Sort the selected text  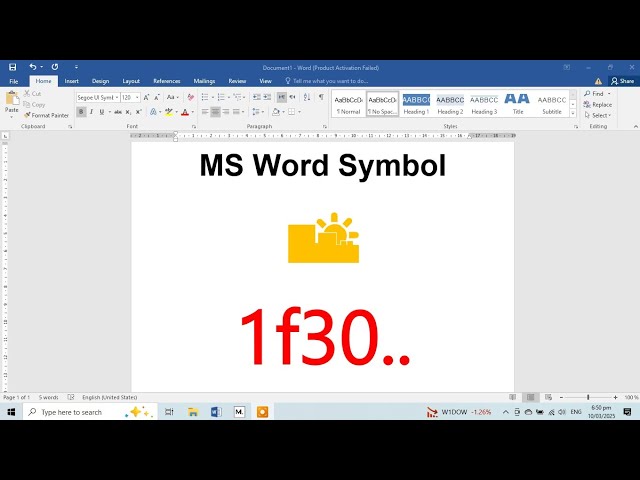click(307, 97)
